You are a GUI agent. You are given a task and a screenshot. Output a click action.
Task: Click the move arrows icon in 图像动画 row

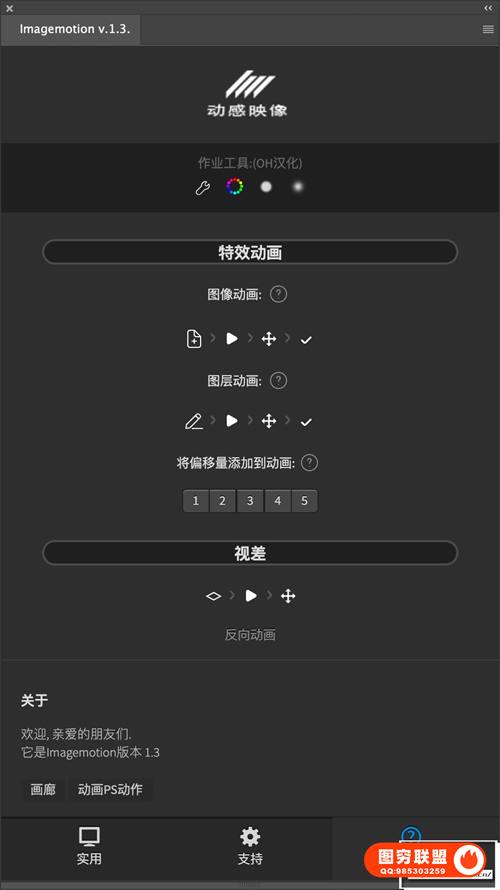[x=268, y=339]
